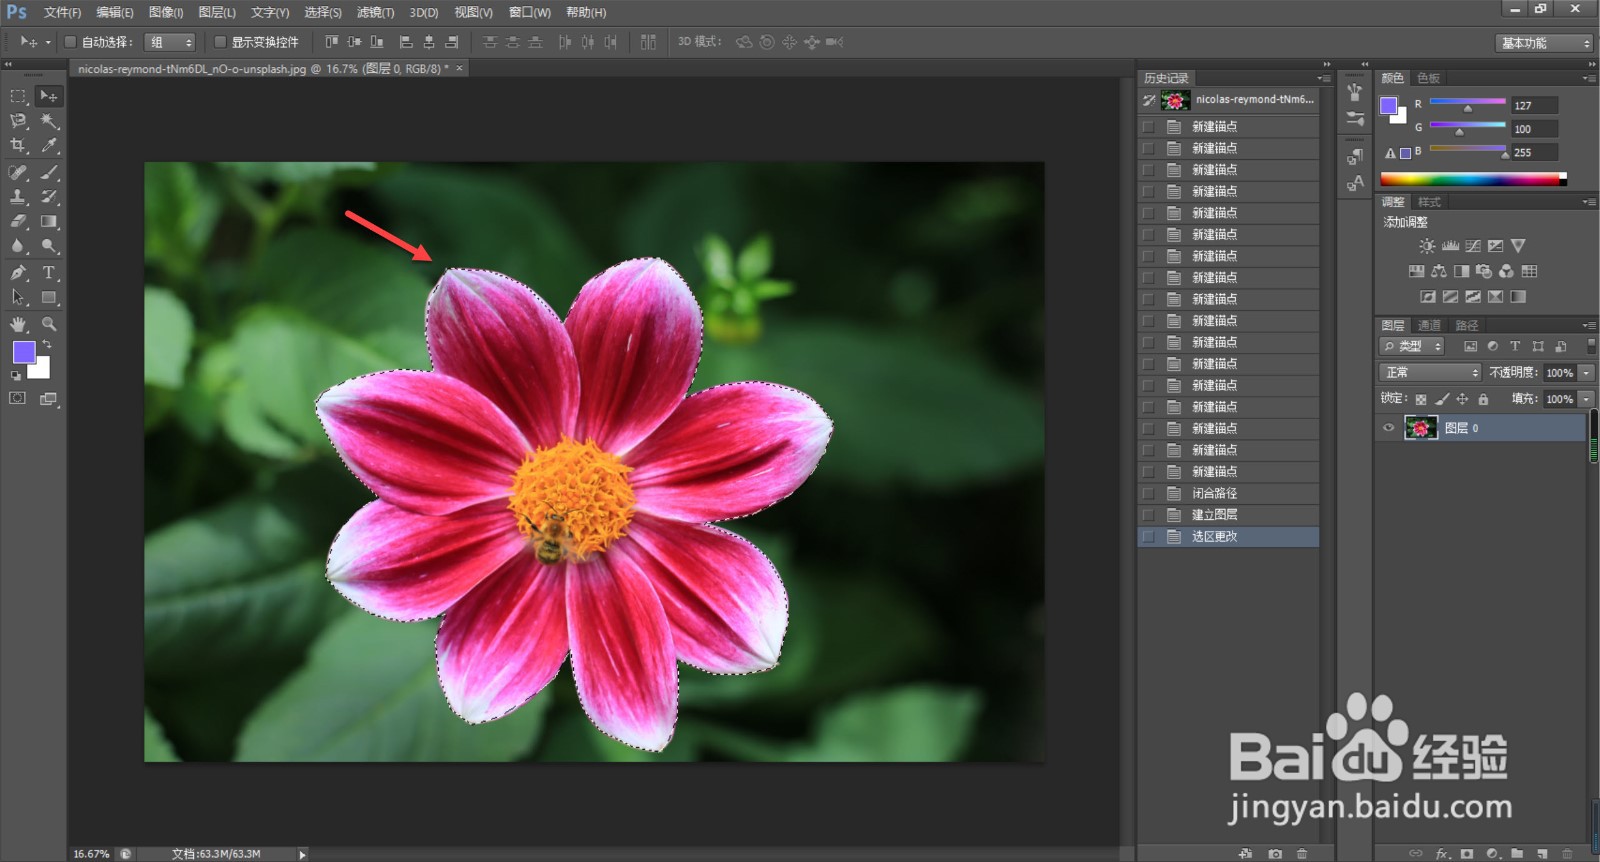Select the Lasso tool
The image size is (1600, 862).
point(18,121)
